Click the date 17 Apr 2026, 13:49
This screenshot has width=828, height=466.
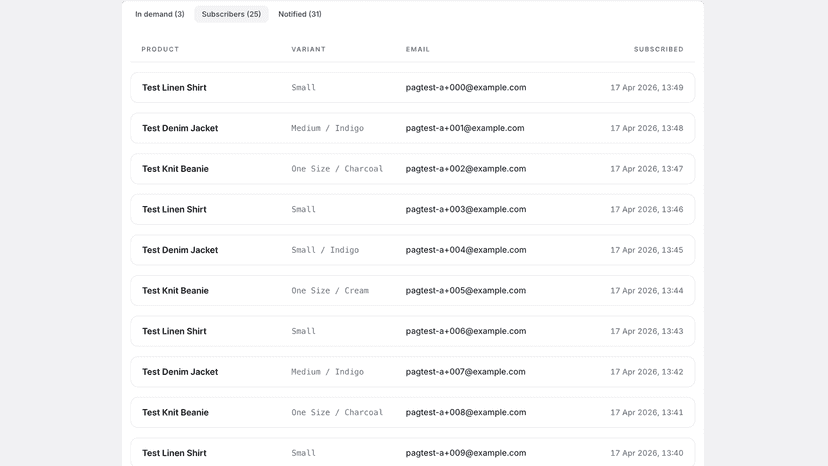(647, 88)
